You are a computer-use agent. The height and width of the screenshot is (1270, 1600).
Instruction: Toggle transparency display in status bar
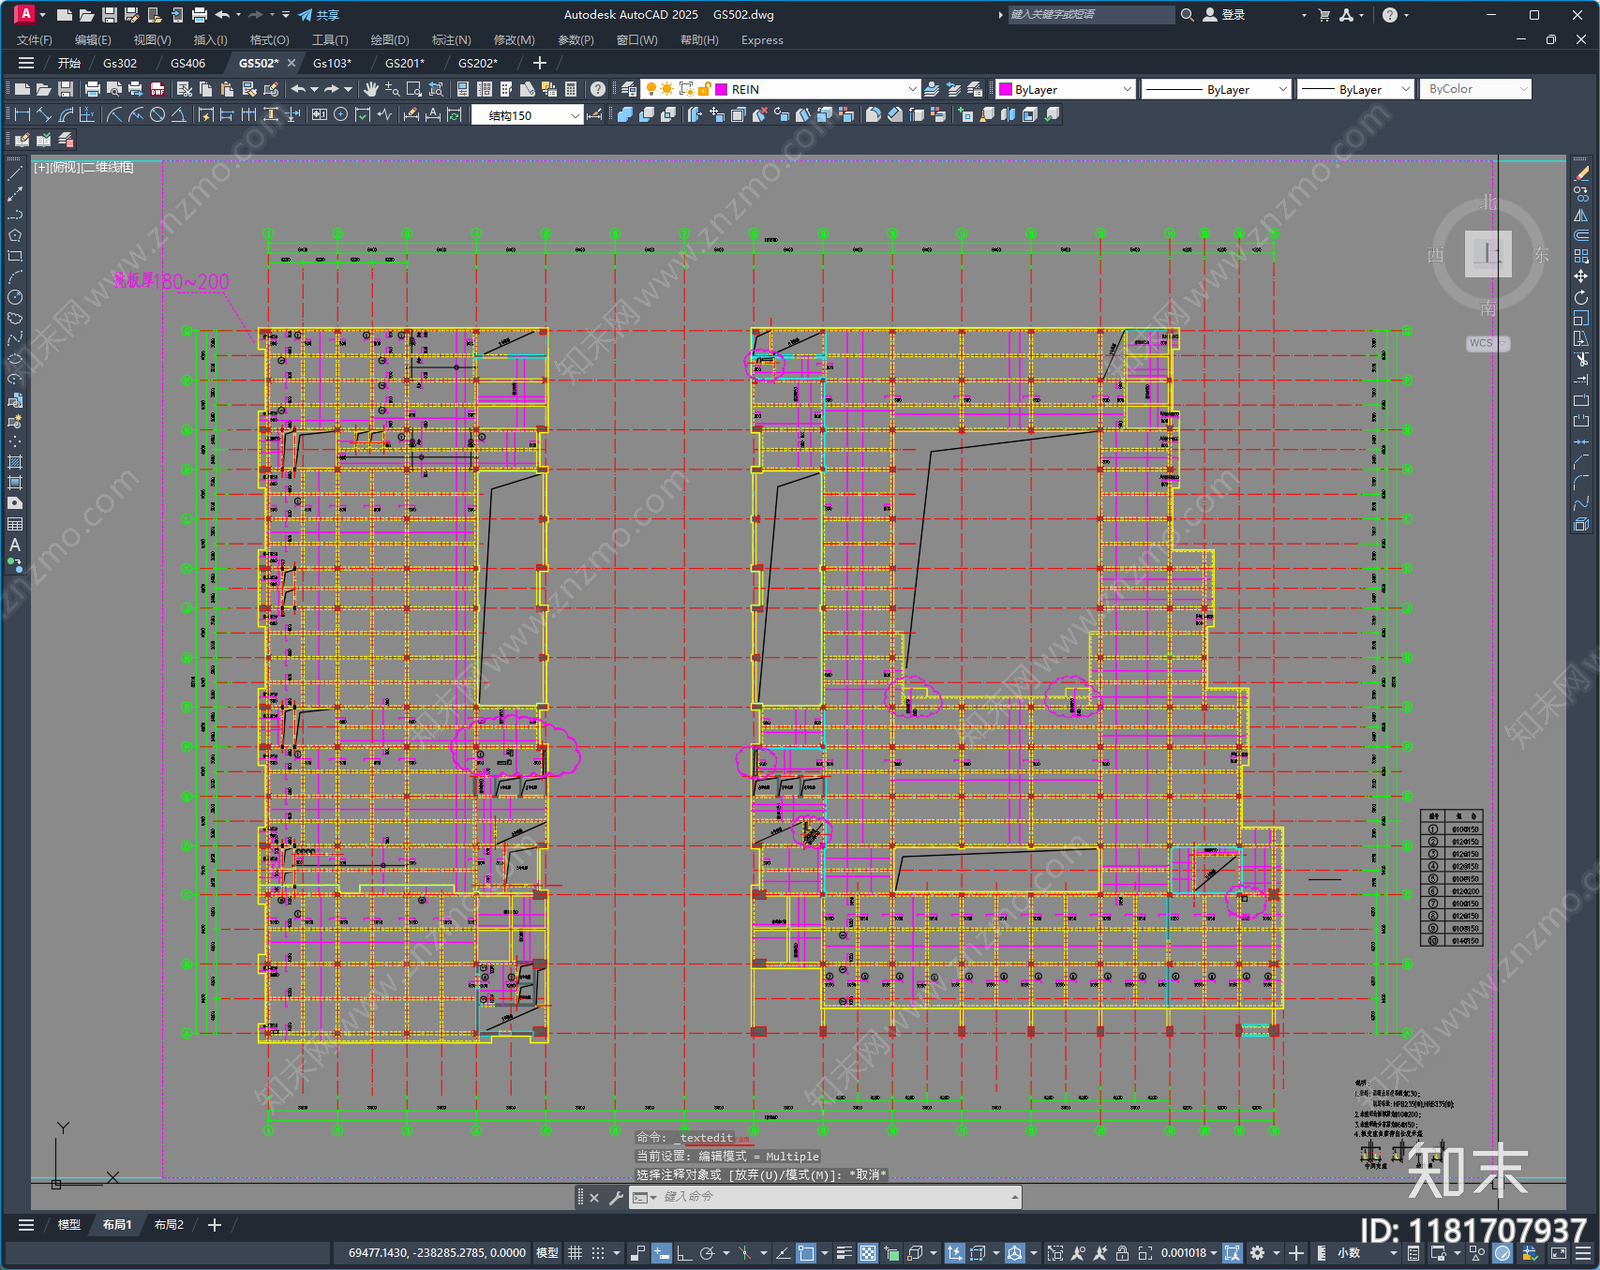point(868,1253)
